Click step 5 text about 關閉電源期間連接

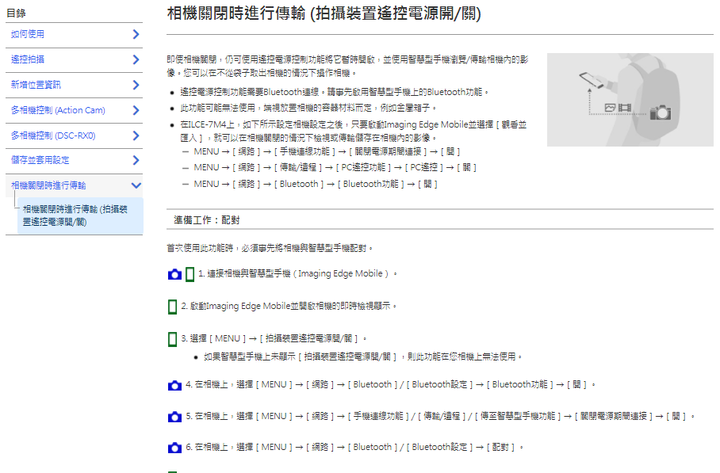[x=440, y=416]
